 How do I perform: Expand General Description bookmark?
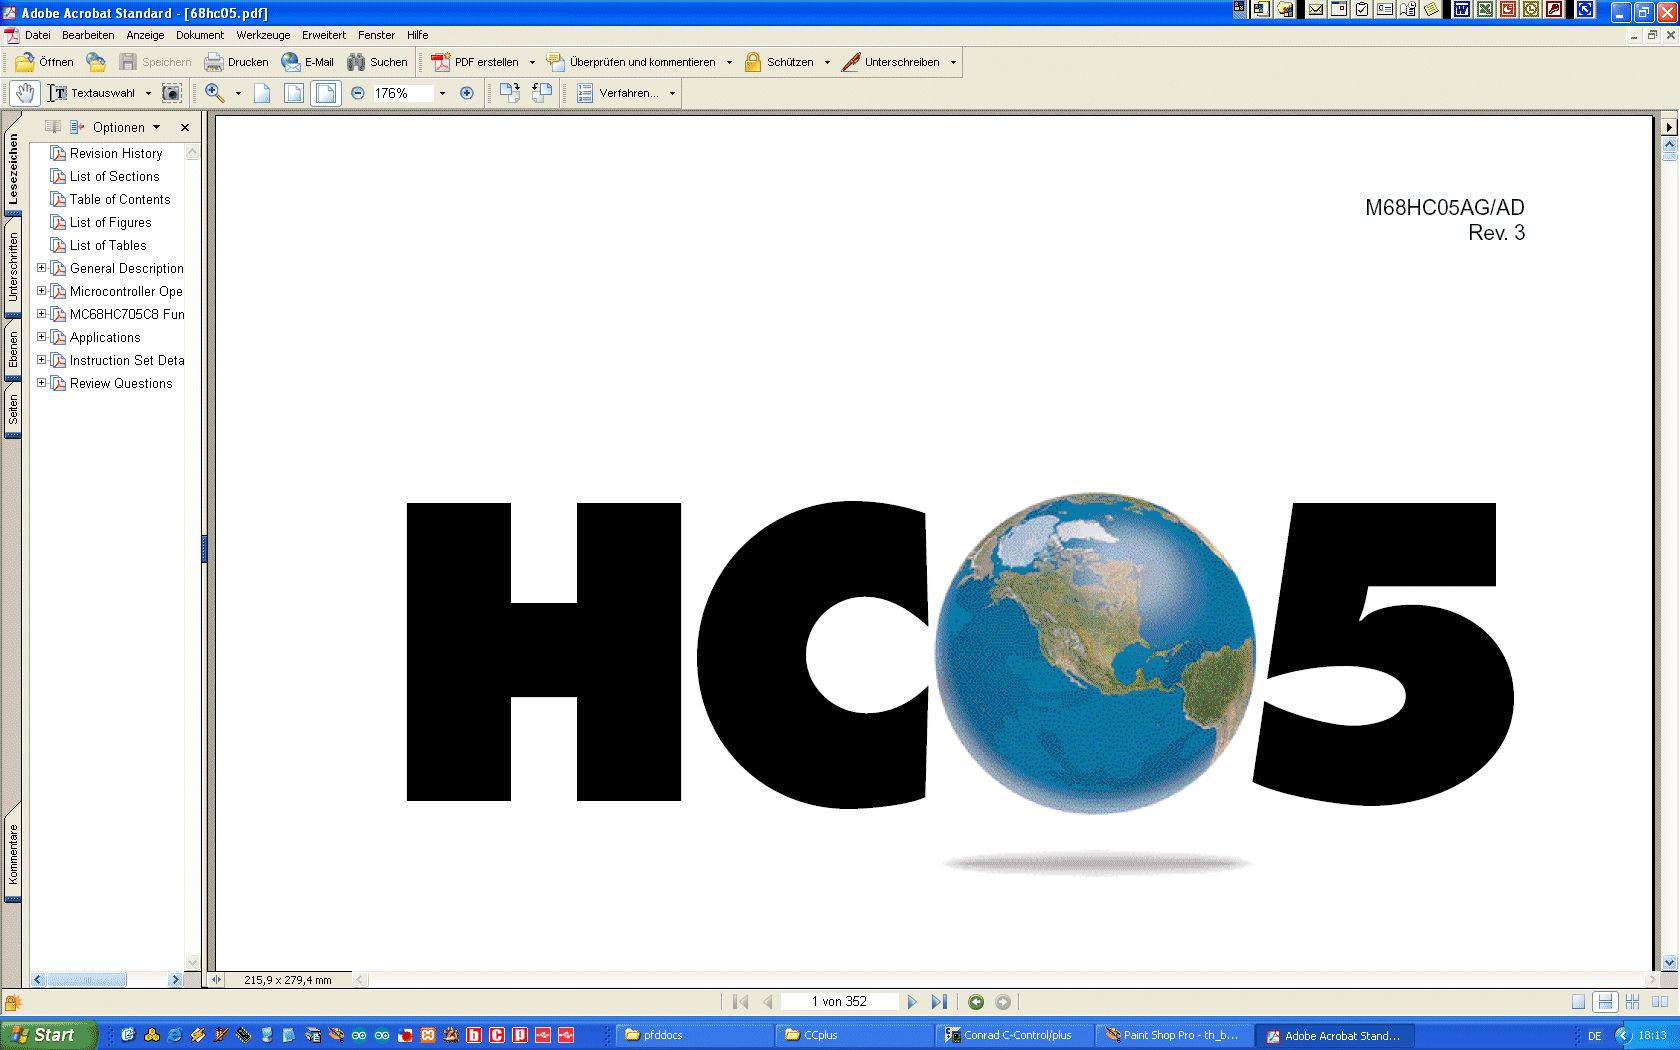pyautogui.click(x=41, y=268)
